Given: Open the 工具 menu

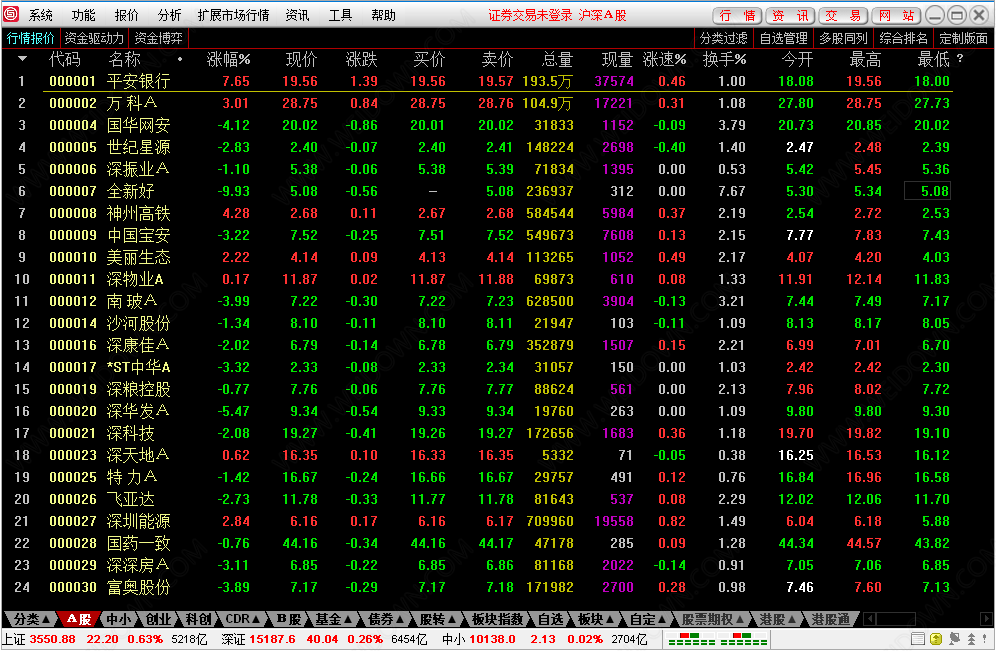Looking at the screenshot, I should 340,15.
